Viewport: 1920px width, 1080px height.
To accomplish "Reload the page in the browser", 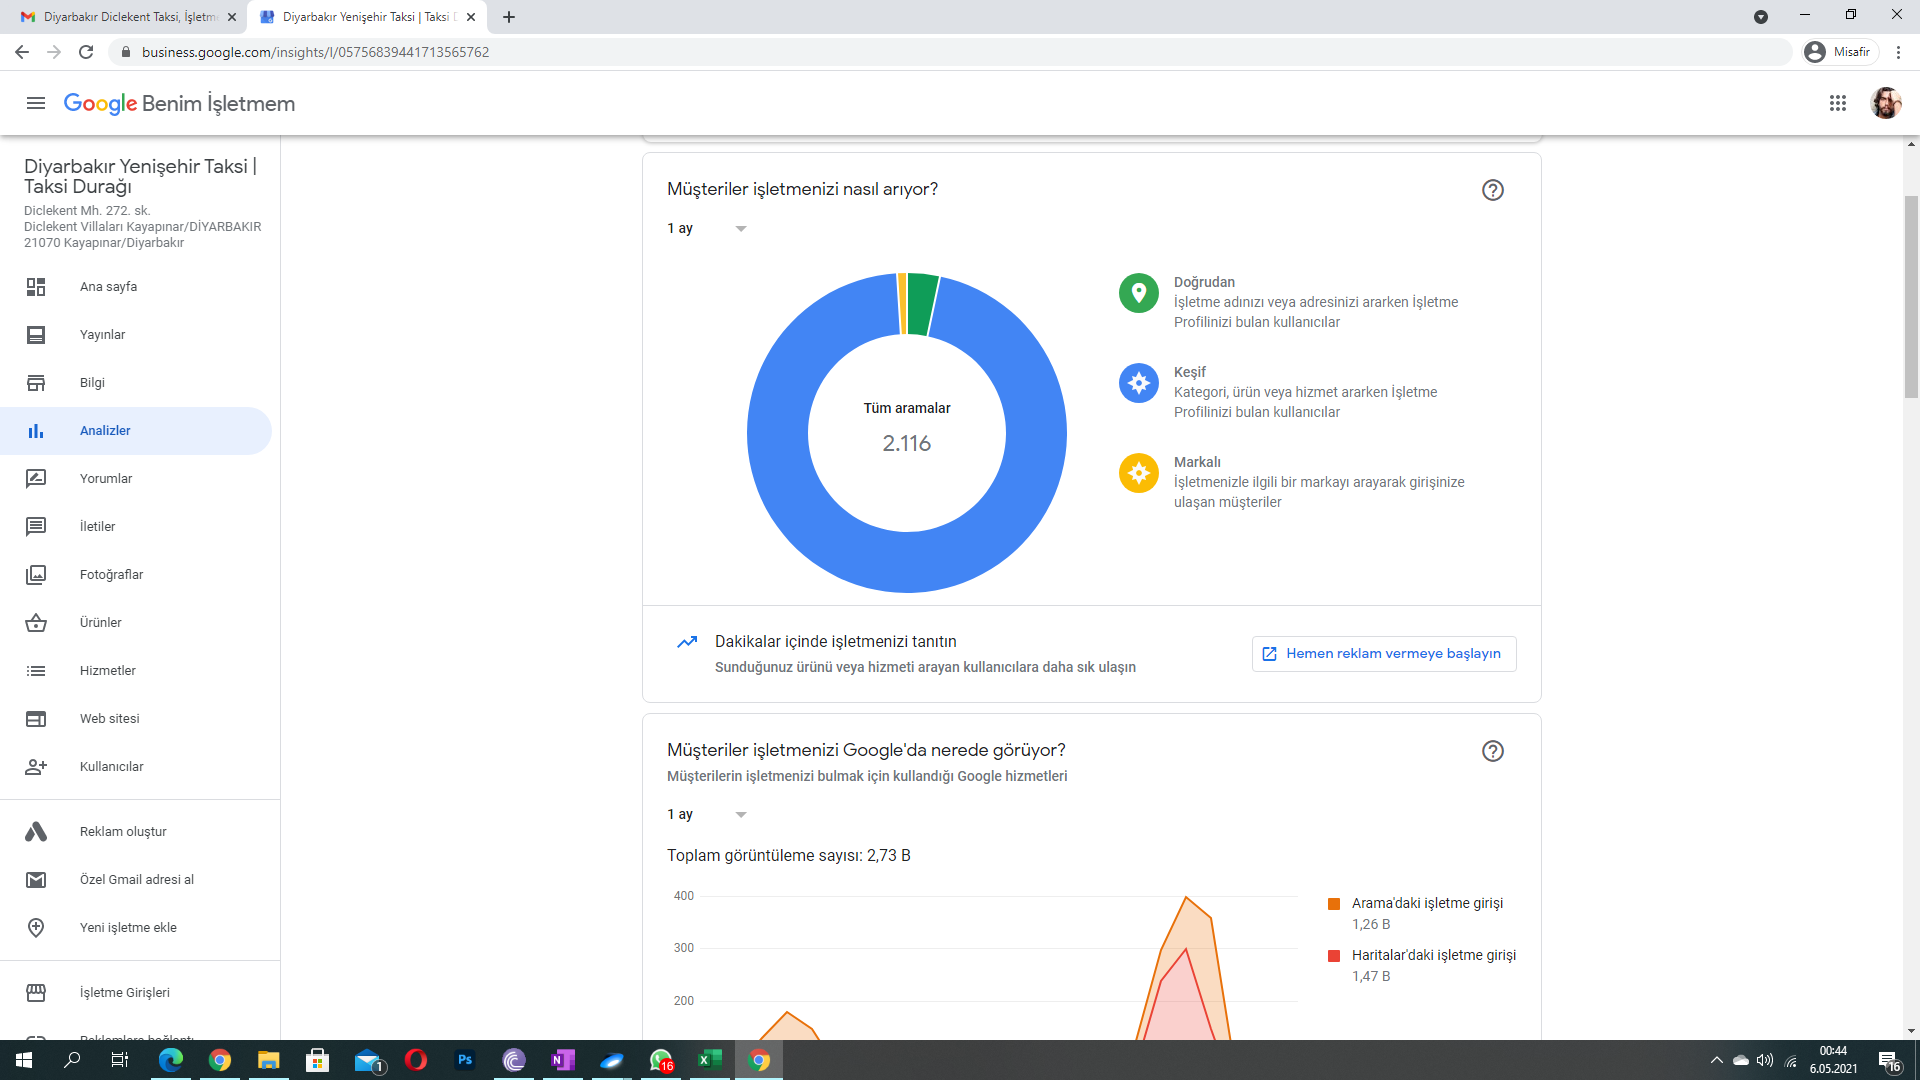I will tap(86, 52).
